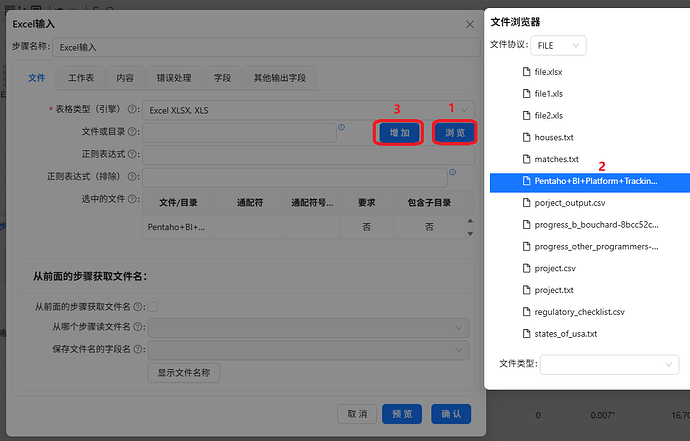Enable 从前面的步骤获取文件名 checkbox

[153, 307]
